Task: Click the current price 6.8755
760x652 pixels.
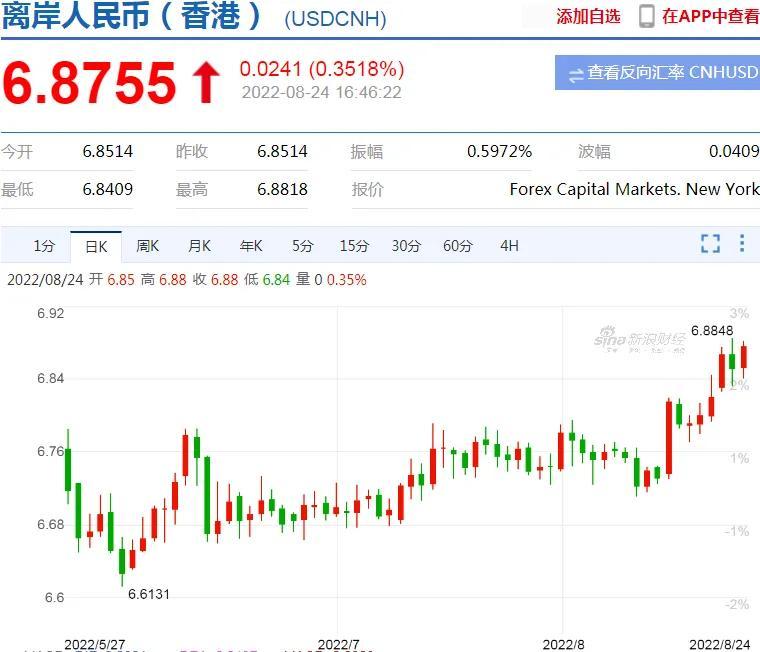Action: pos(89,83)
